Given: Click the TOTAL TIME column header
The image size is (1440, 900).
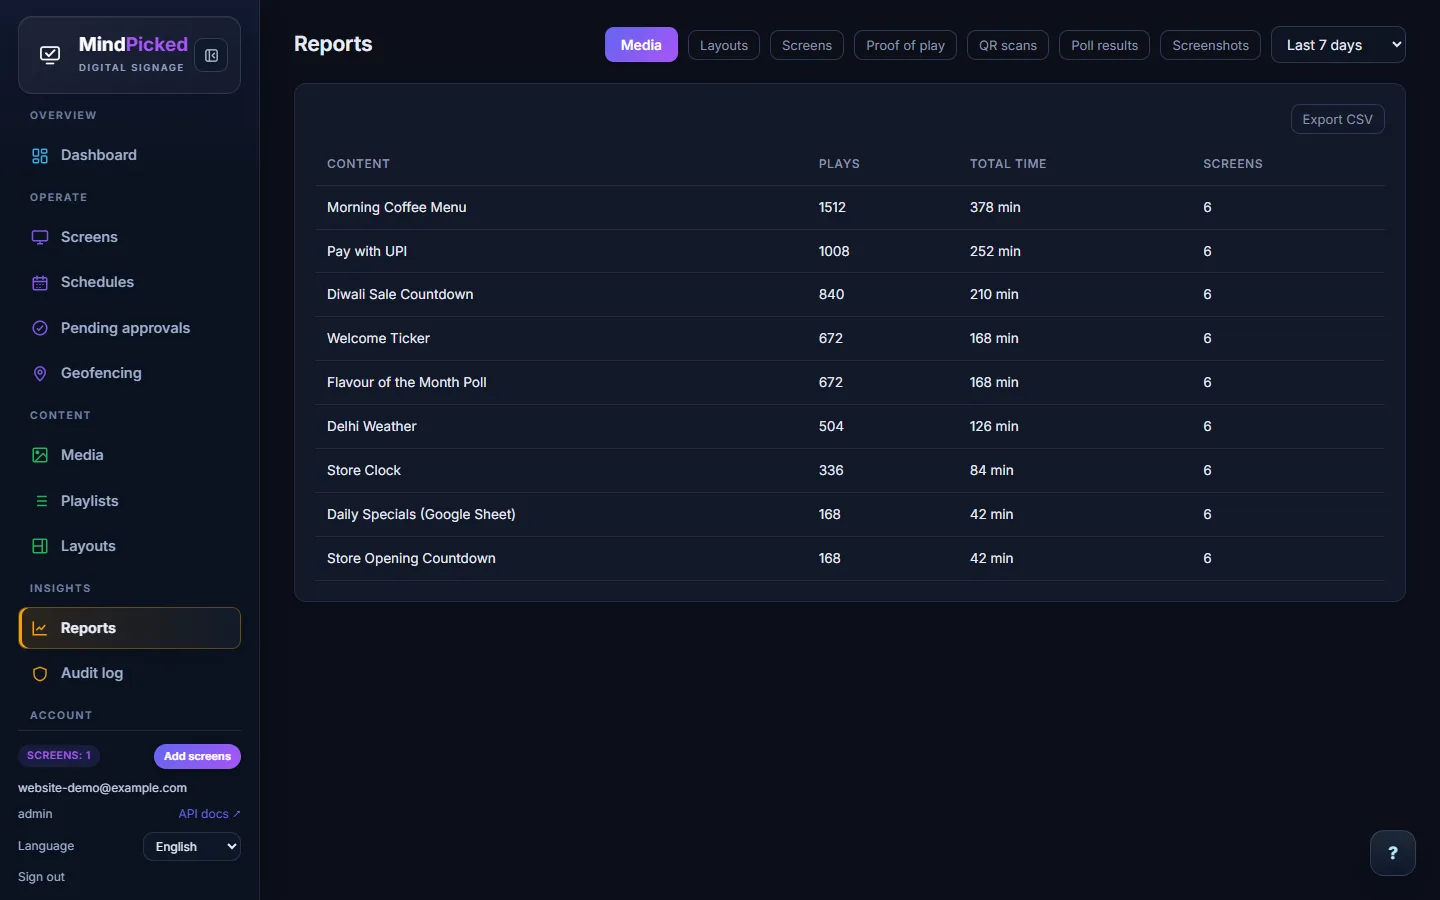Looking at the screenshot, I should 1008,164.
